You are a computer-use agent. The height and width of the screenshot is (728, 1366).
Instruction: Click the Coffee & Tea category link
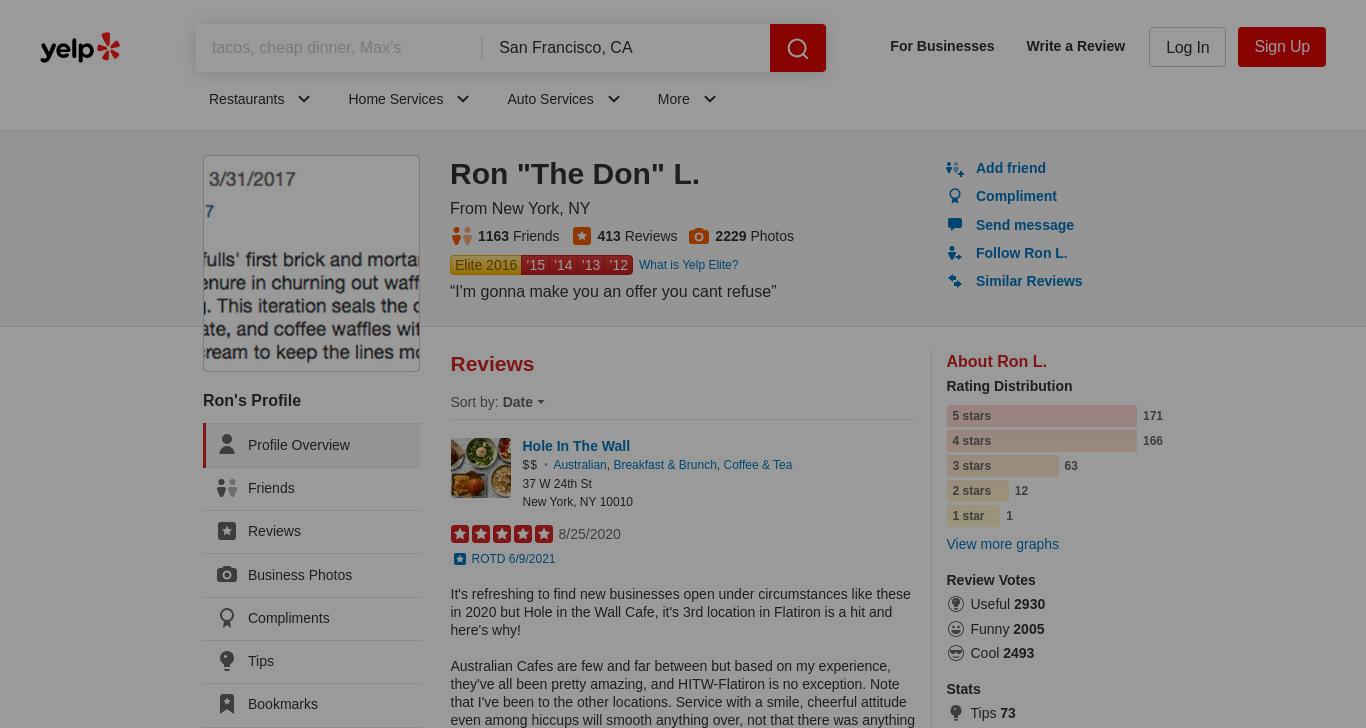[x=757, y=465]
